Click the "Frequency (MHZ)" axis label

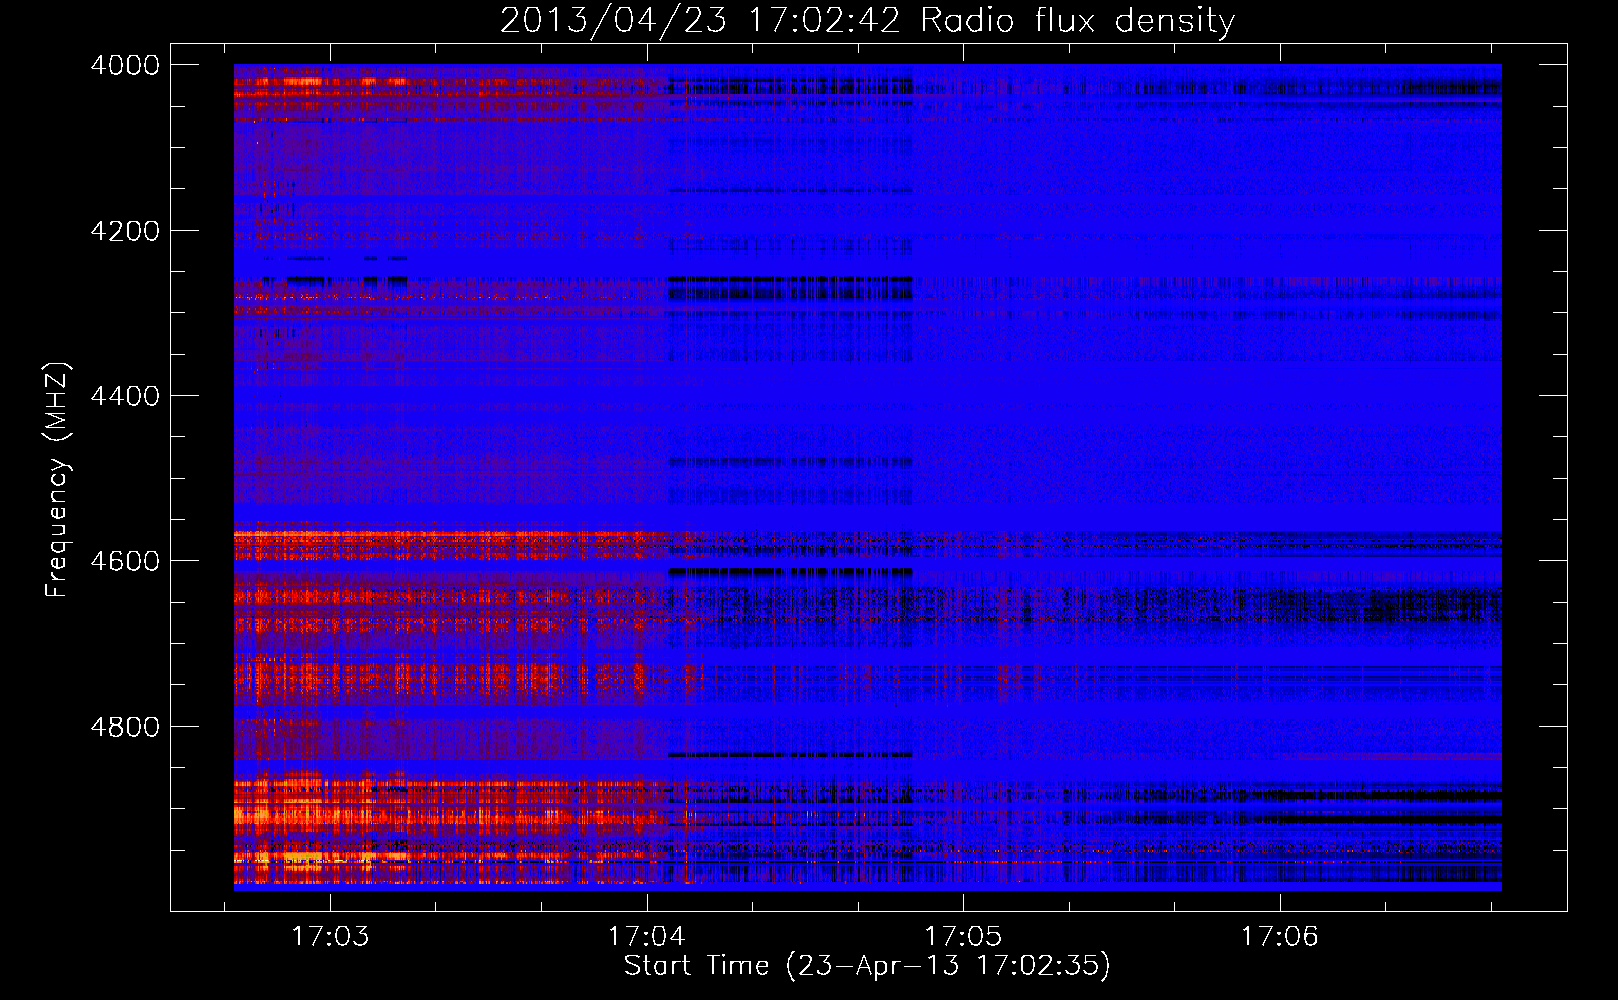[x=58, y=480]
